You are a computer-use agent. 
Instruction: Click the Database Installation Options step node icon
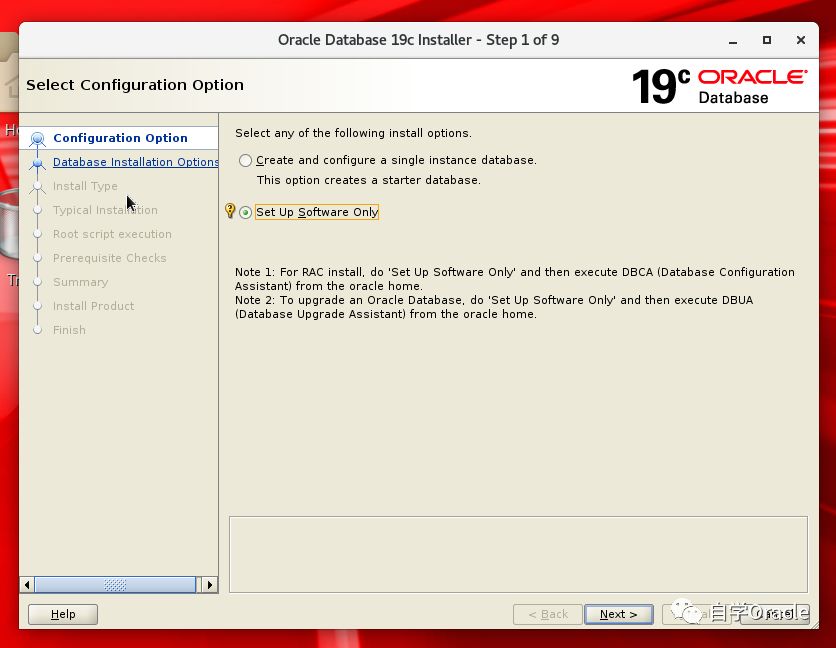[37, 163]
